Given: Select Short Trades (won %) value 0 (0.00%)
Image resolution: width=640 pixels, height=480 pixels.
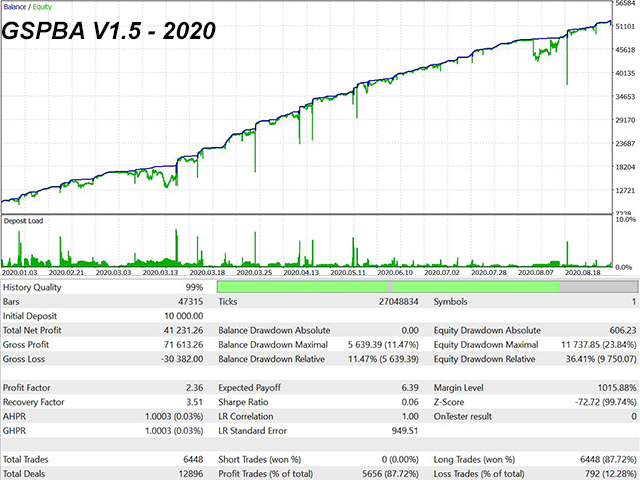Looking at the screenshot, I should pos(400,460).
